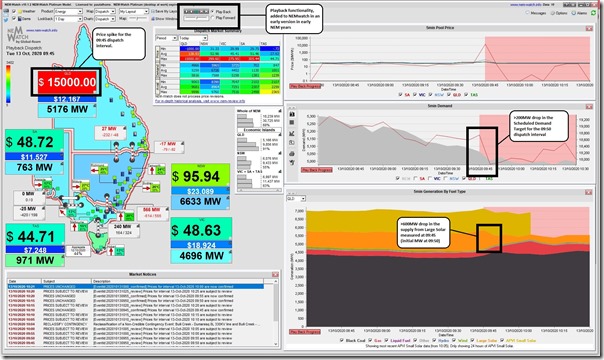The width and height of the screenshot is (604, 360).
Task: Click the refresh icon at top right
Action: [594, 13]
